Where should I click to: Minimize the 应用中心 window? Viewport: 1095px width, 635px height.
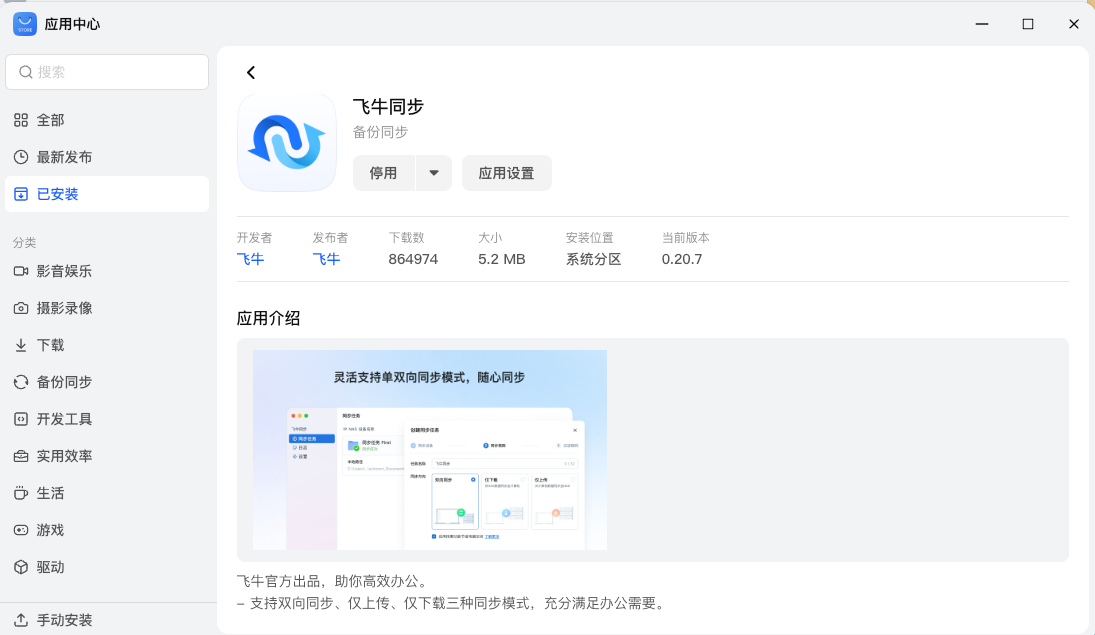point(982,24)
